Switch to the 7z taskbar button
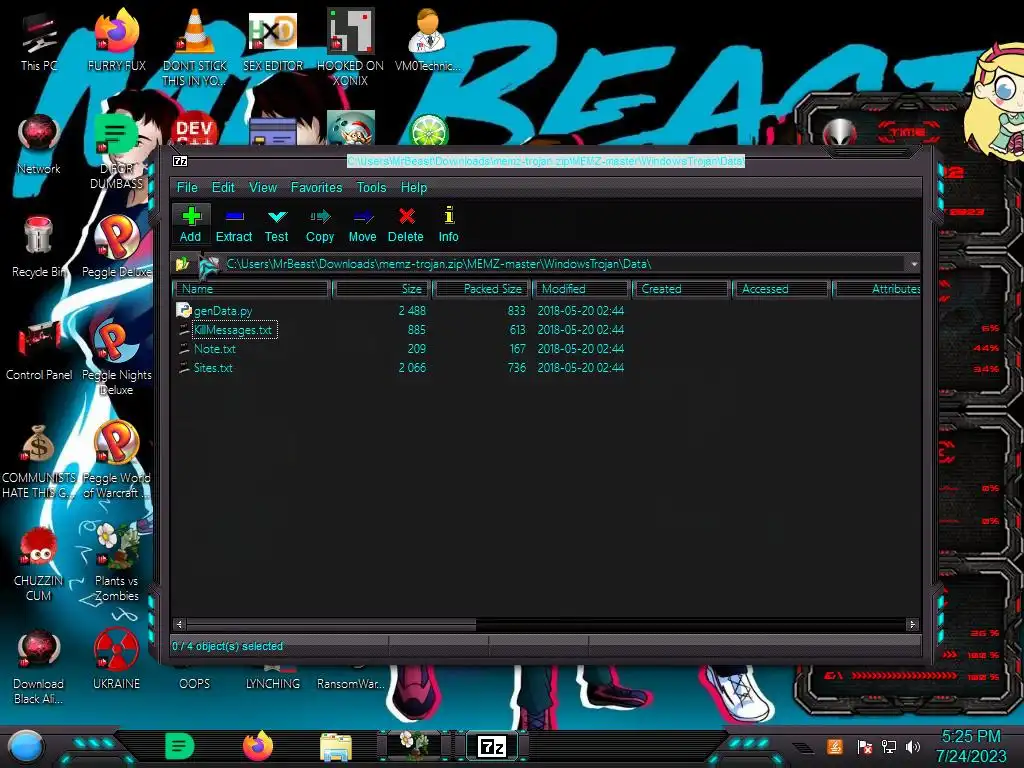 (x=492, y=746)
